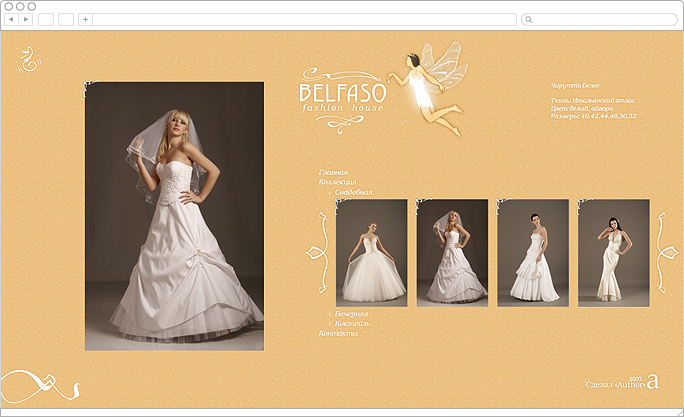684x417 pixels.
Task: Open the Коллекция menu item
Action: 337,182
